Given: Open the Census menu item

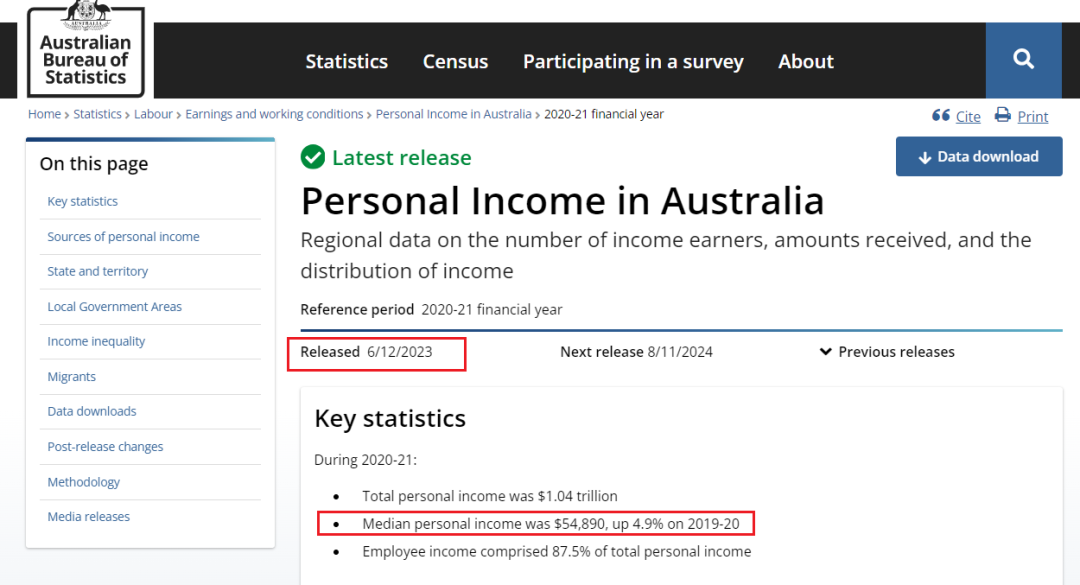Looking at the screenshot, I should tap(455, 61).
